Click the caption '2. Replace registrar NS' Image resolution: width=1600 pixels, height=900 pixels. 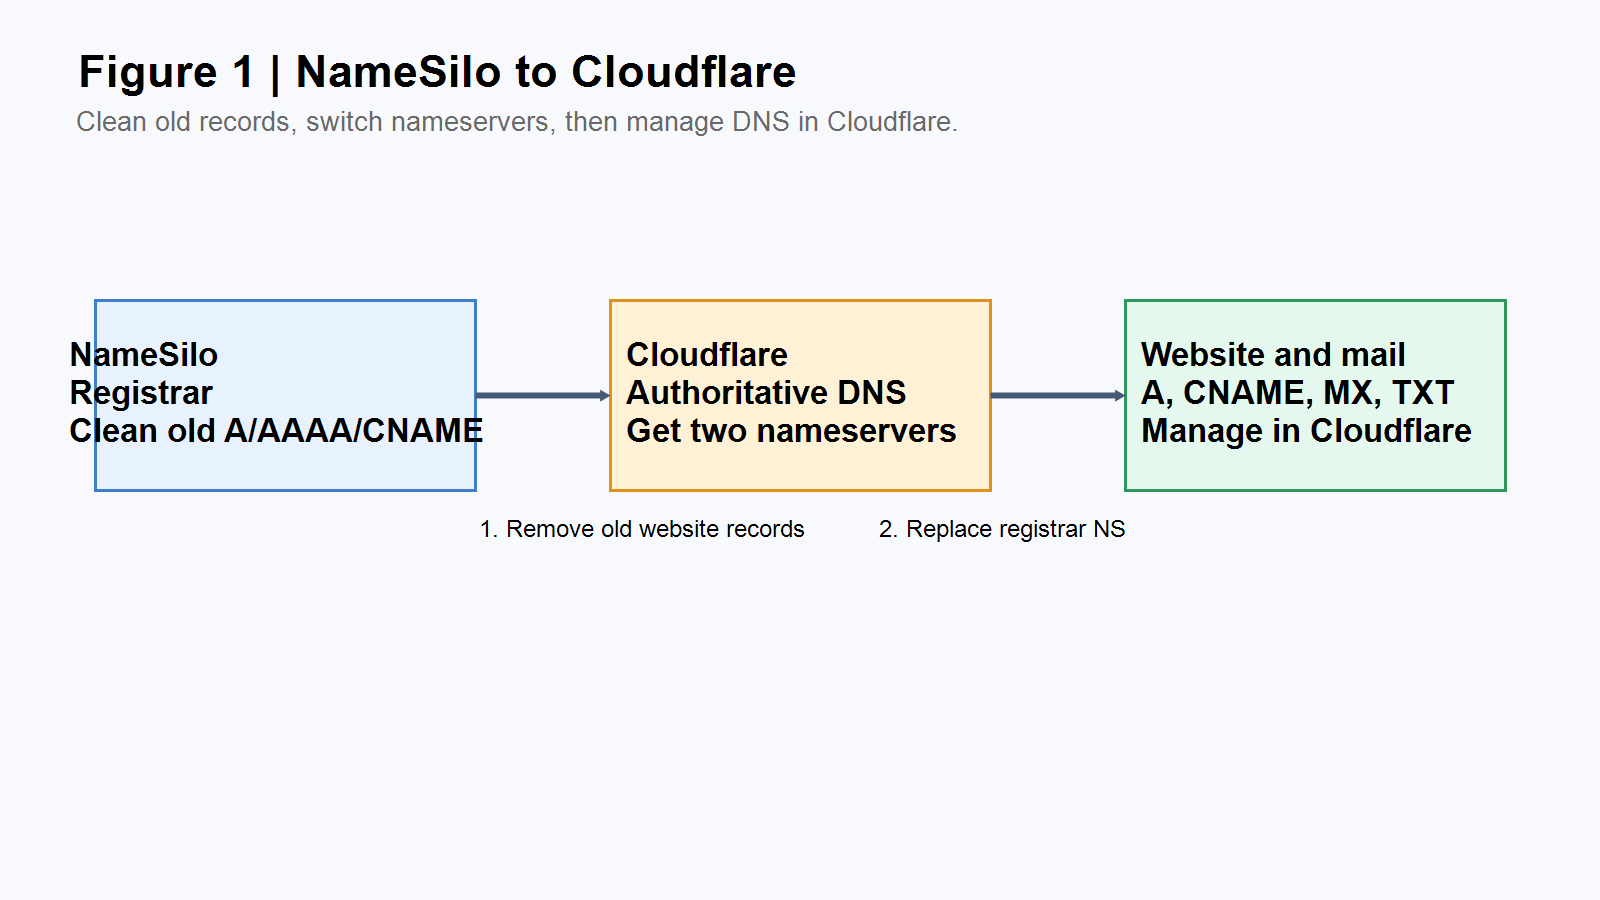click(1002, 529)
